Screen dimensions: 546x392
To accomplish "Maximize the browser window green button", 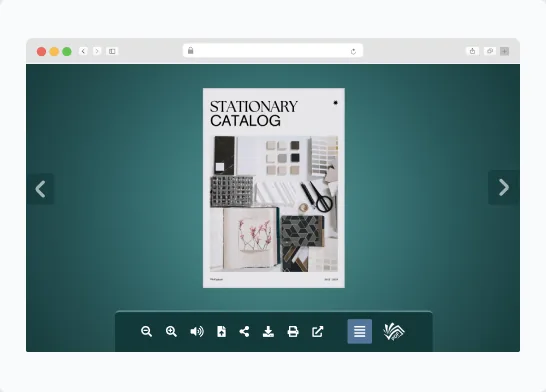I will tap(67, 52).
